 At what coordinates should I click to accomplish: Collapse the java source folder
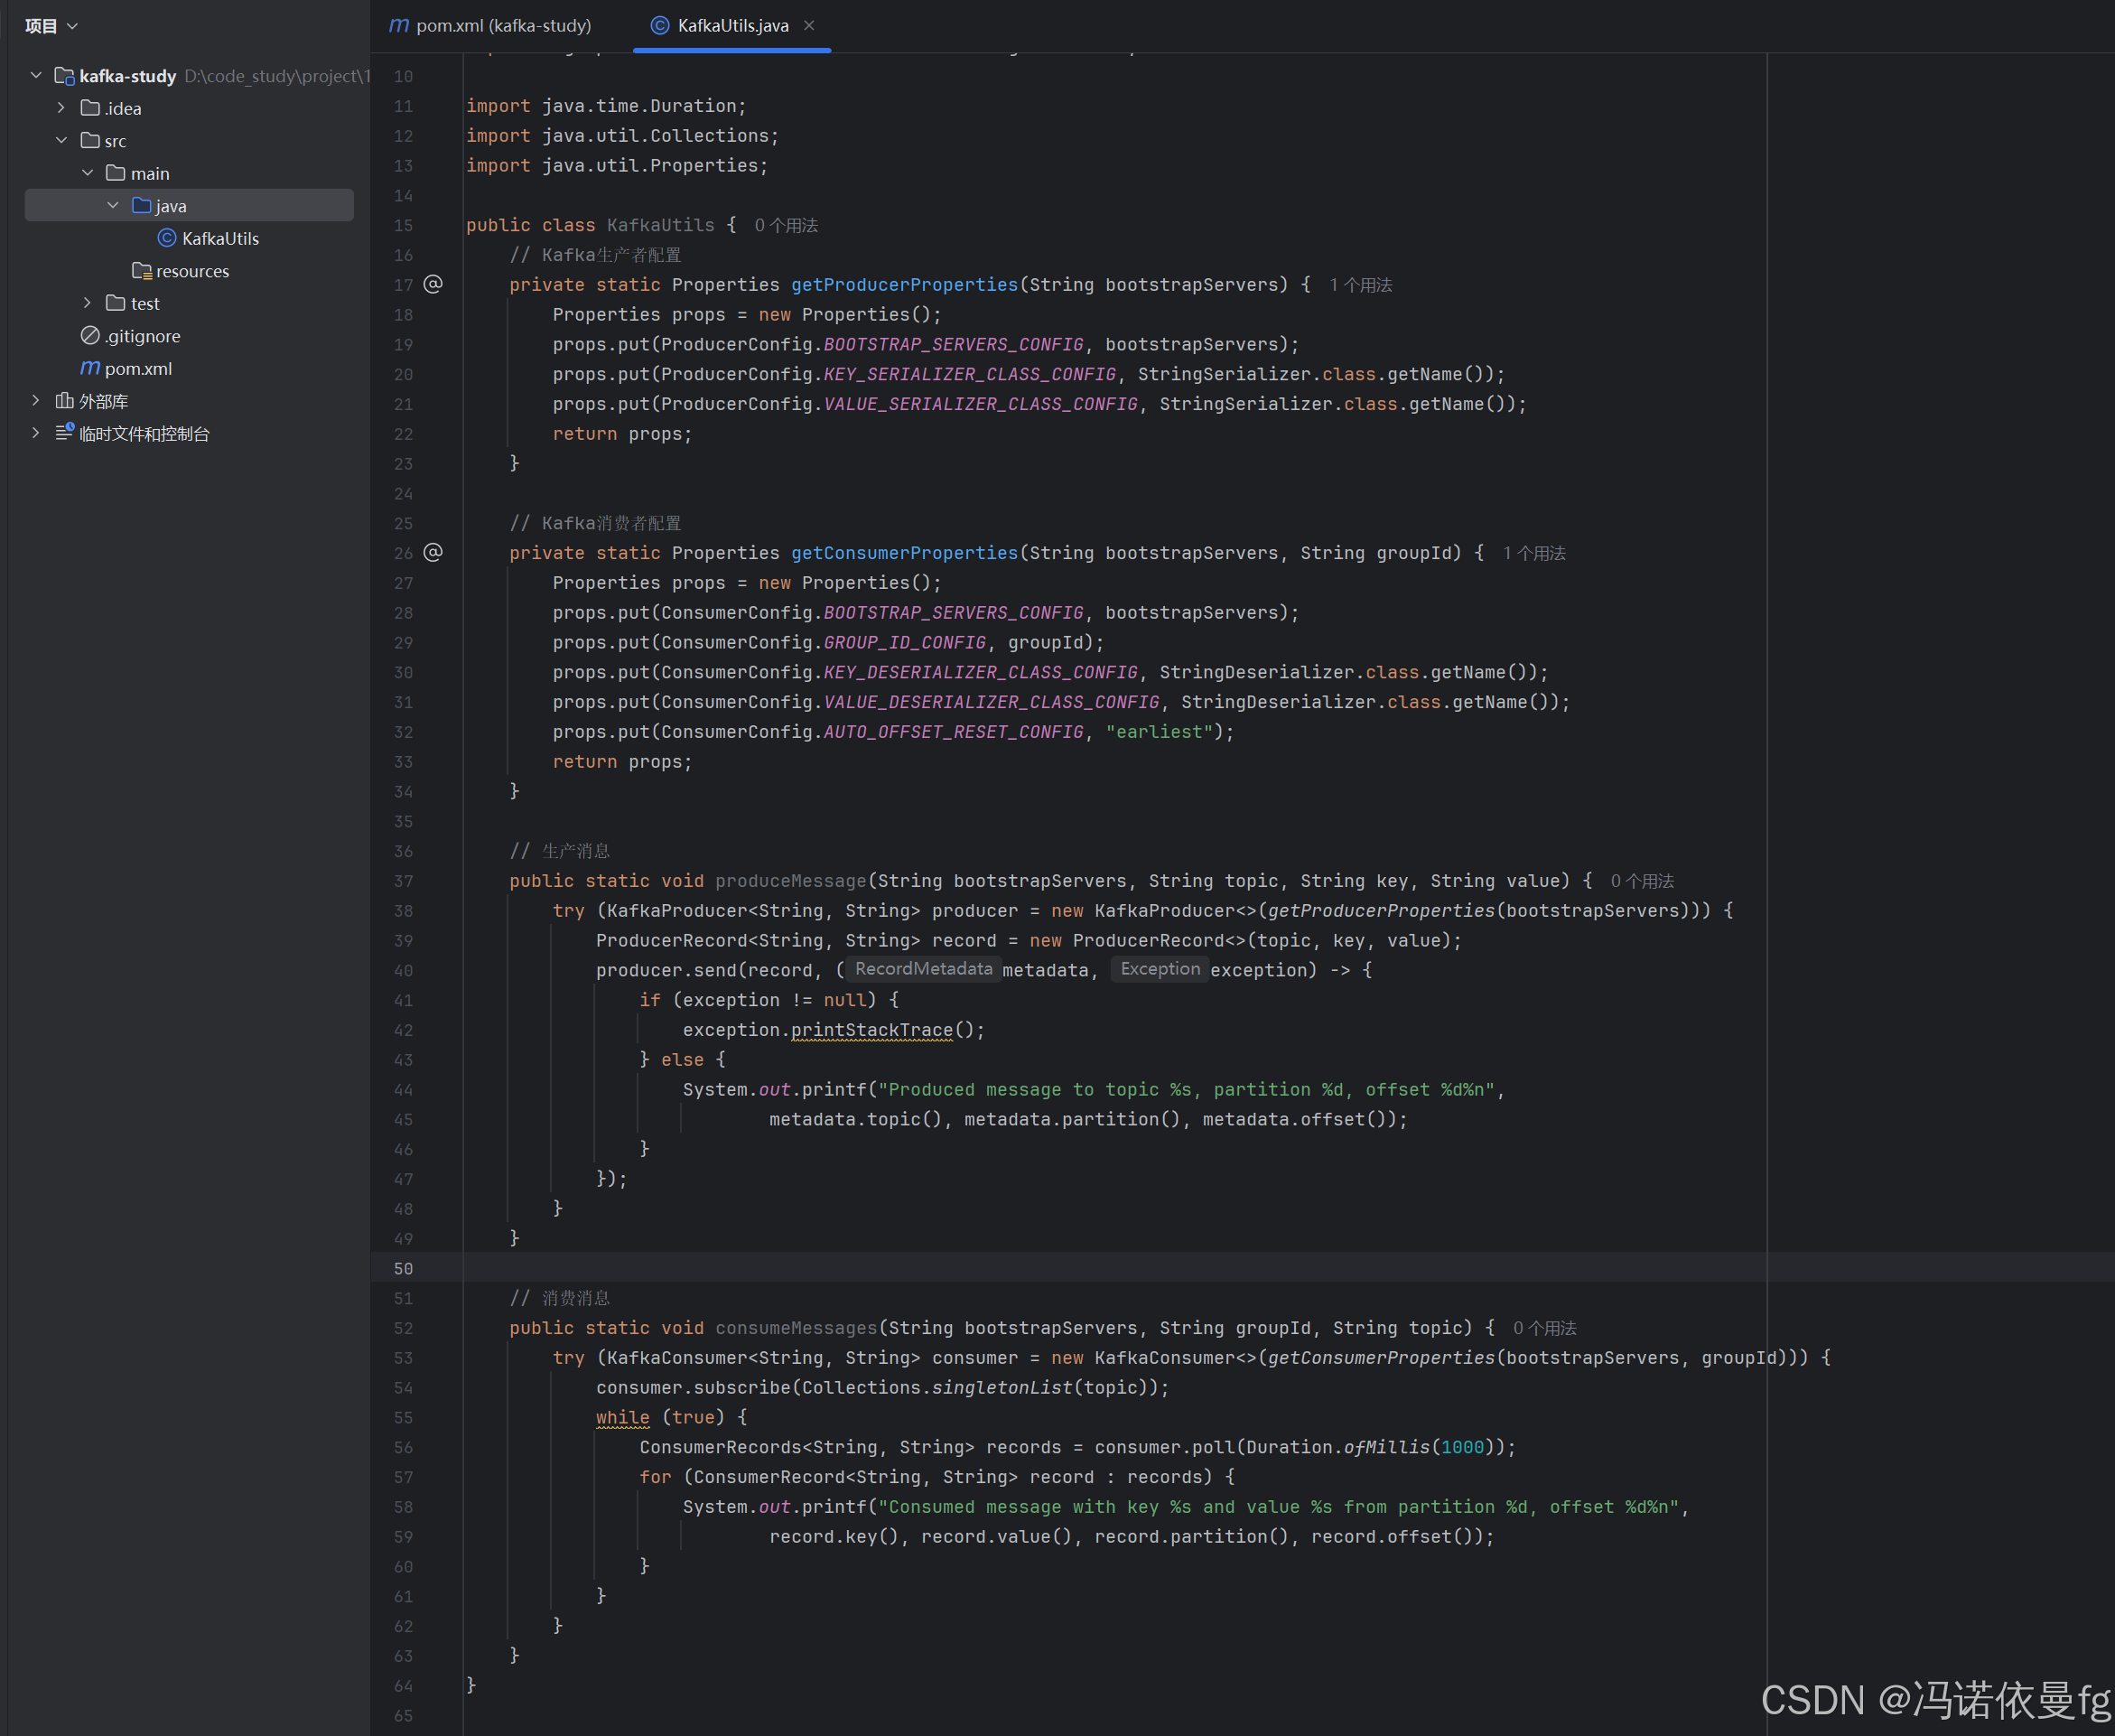coord(113,205)
